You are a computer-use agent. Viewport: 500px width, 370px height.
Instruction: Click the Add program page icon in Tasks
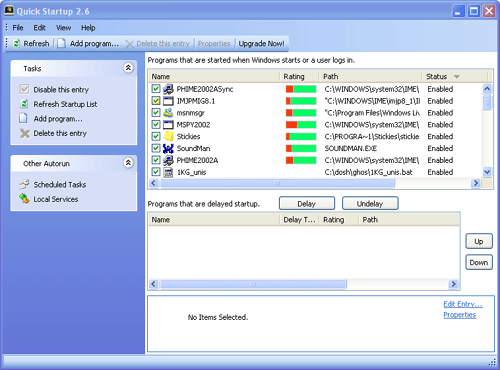tap(24, 118)
